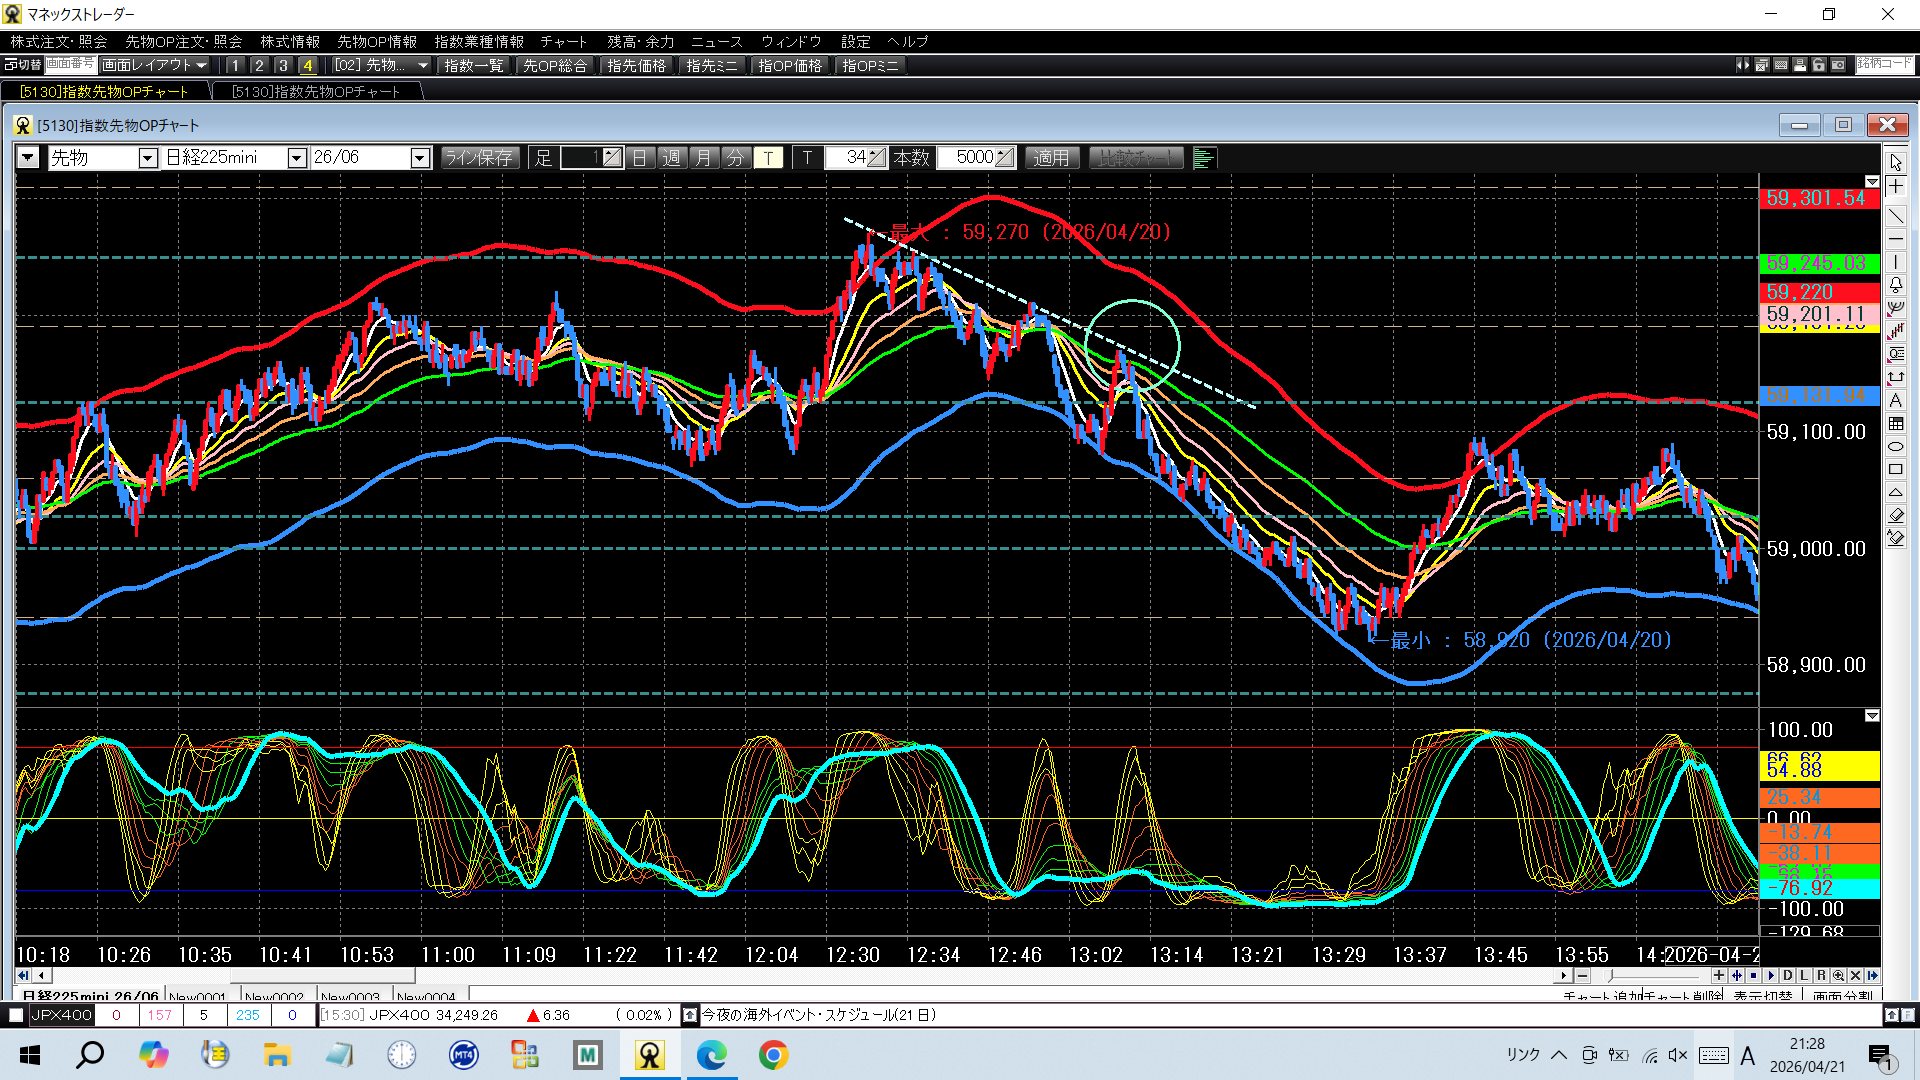Choose the eraser tool
This screenshot has height=1080, width=1920.
click(1895, 515)
